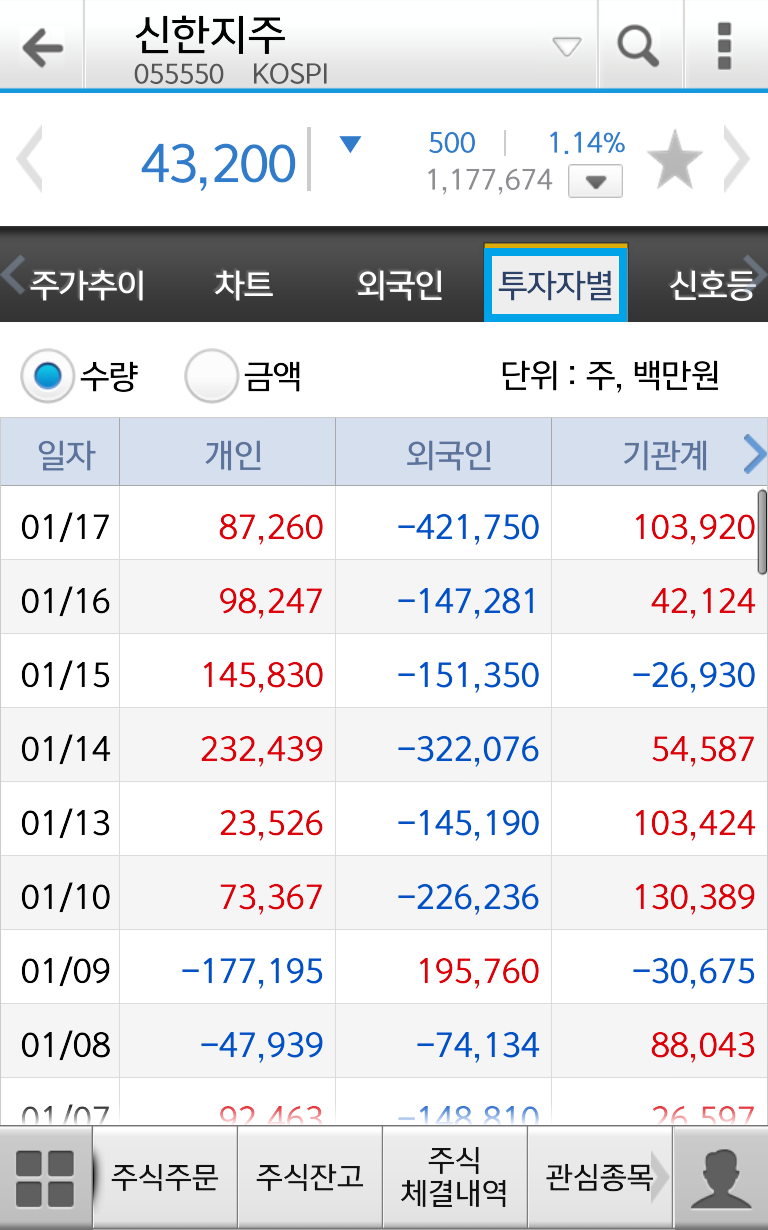Select the 01/14 data row
768x1230 pixels.
point(384,747)
